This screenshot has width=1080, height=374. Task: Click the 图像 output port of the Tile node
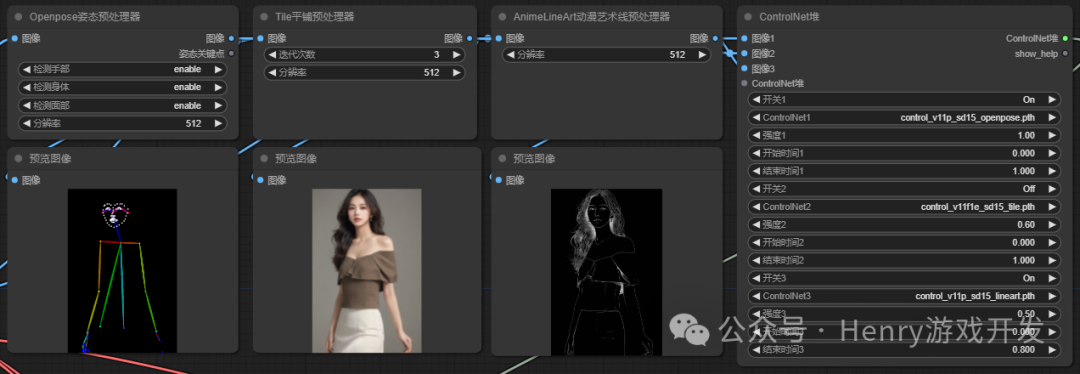tap(469, 39)
